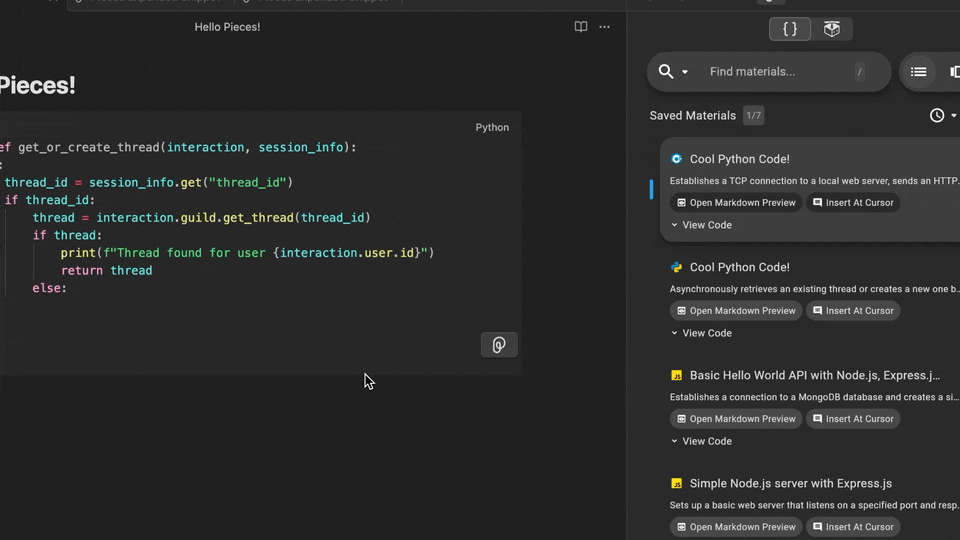Viewport: 960px width, 540px height.
Task: Expand View Code under the MongoDB snippet
Action: 701,441
